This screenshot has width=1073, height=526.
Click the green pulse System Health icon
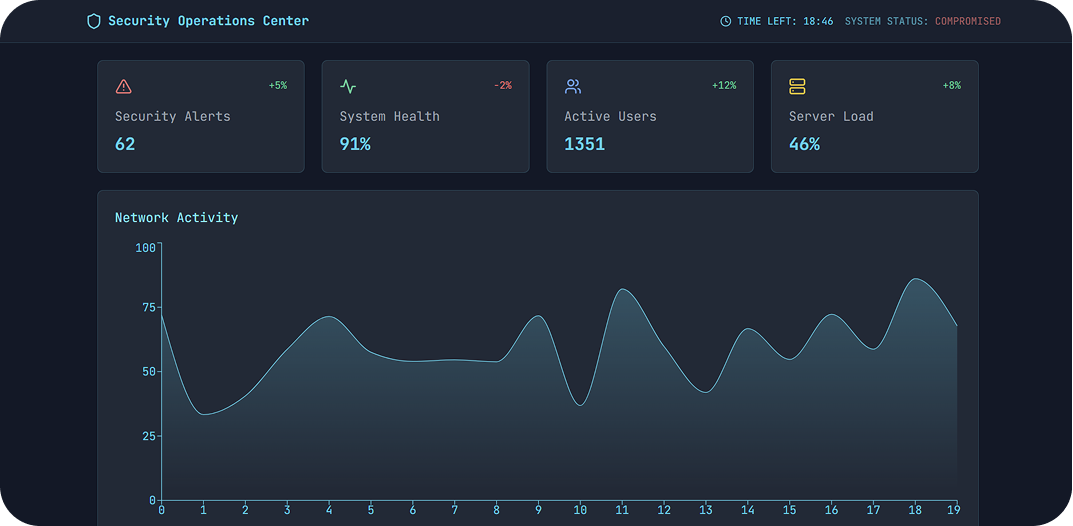point(348,87)
